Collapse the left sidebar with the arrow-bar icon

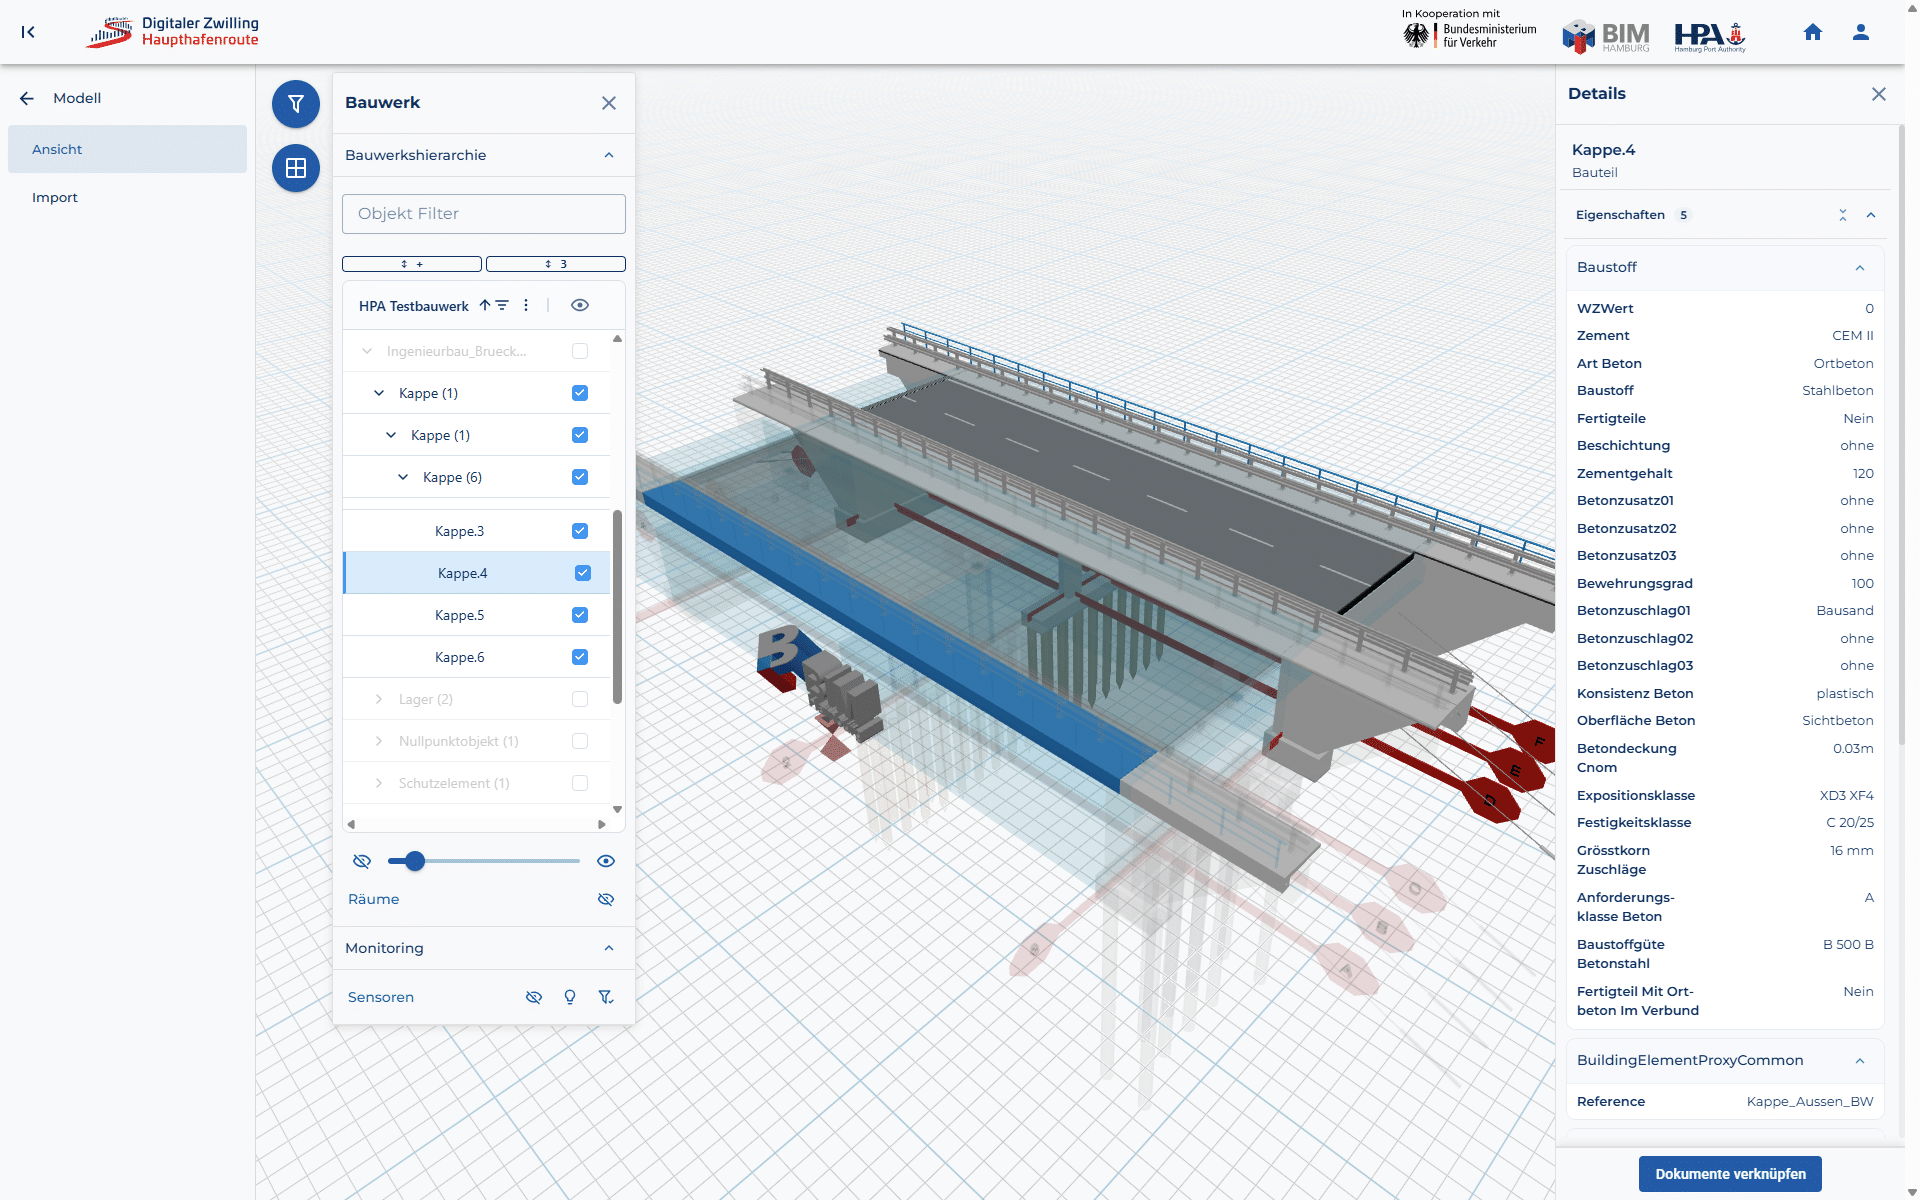28,32
